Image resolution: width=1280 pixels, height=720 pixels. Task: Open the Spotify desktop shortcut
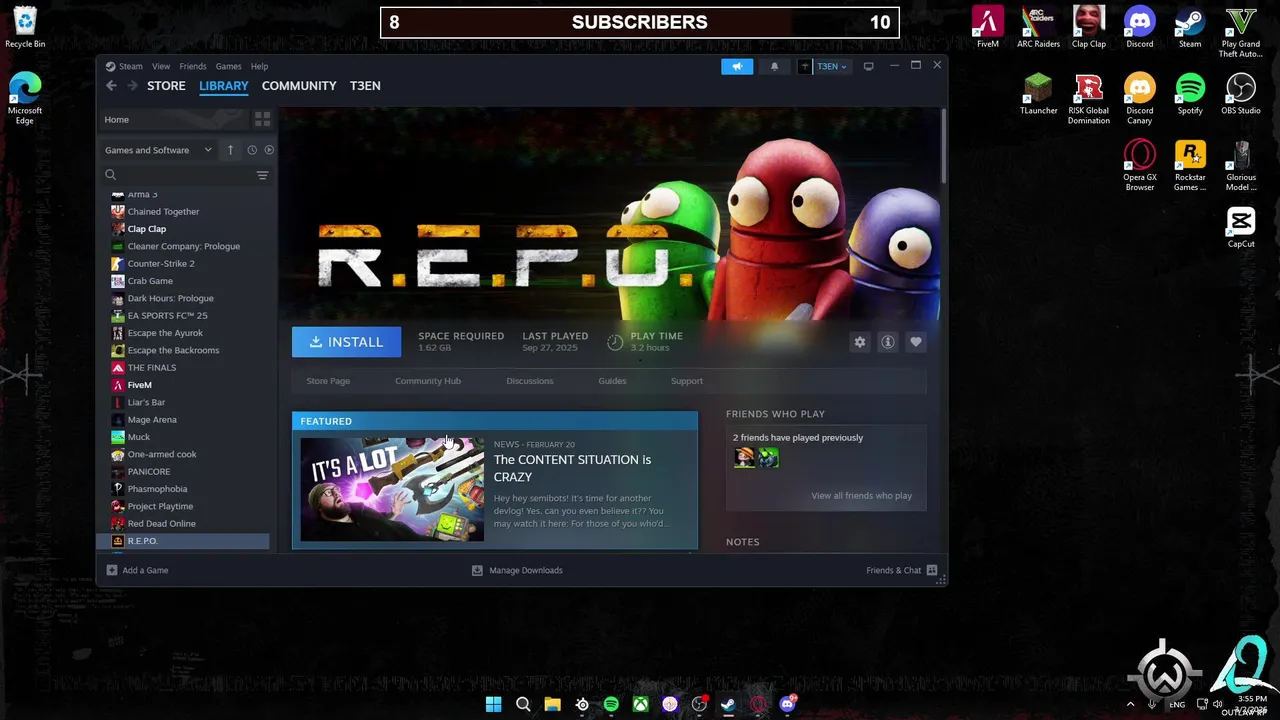[x=1190, y=94]
